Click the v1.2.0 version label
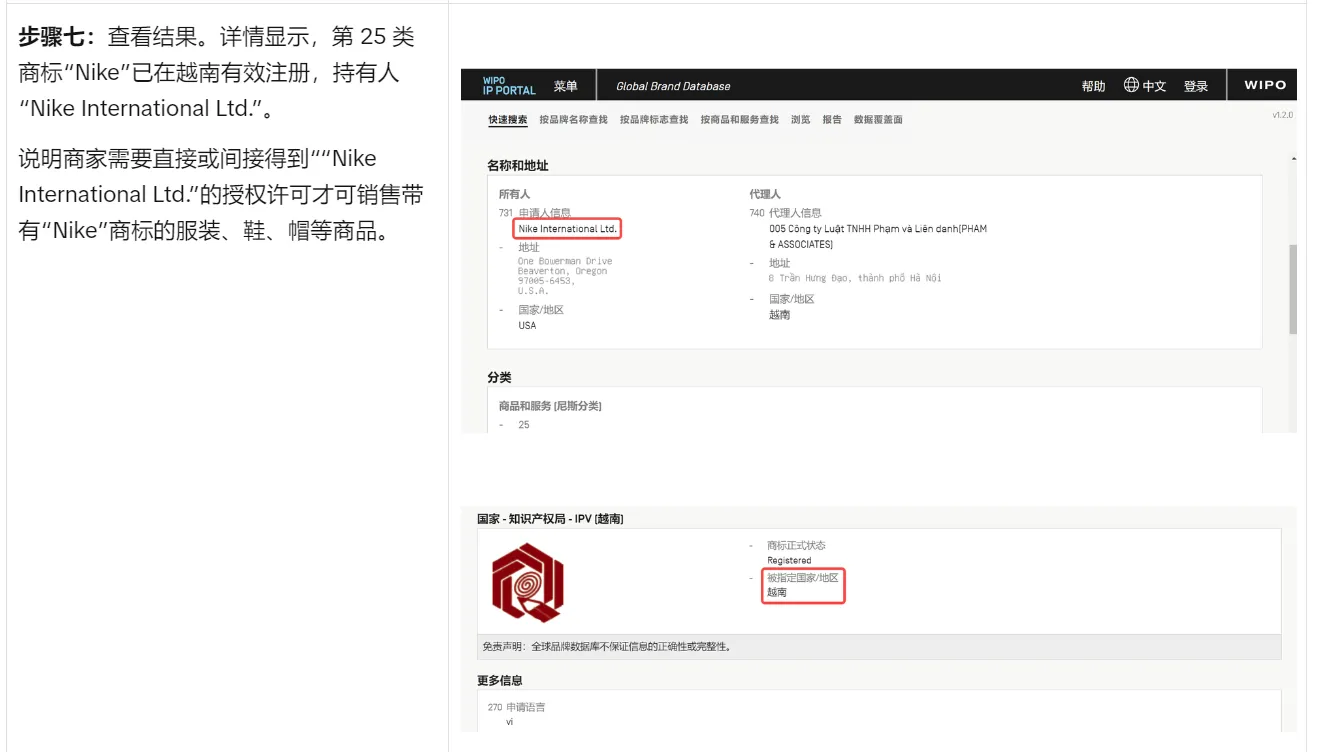 click(x=1282, y=115)
